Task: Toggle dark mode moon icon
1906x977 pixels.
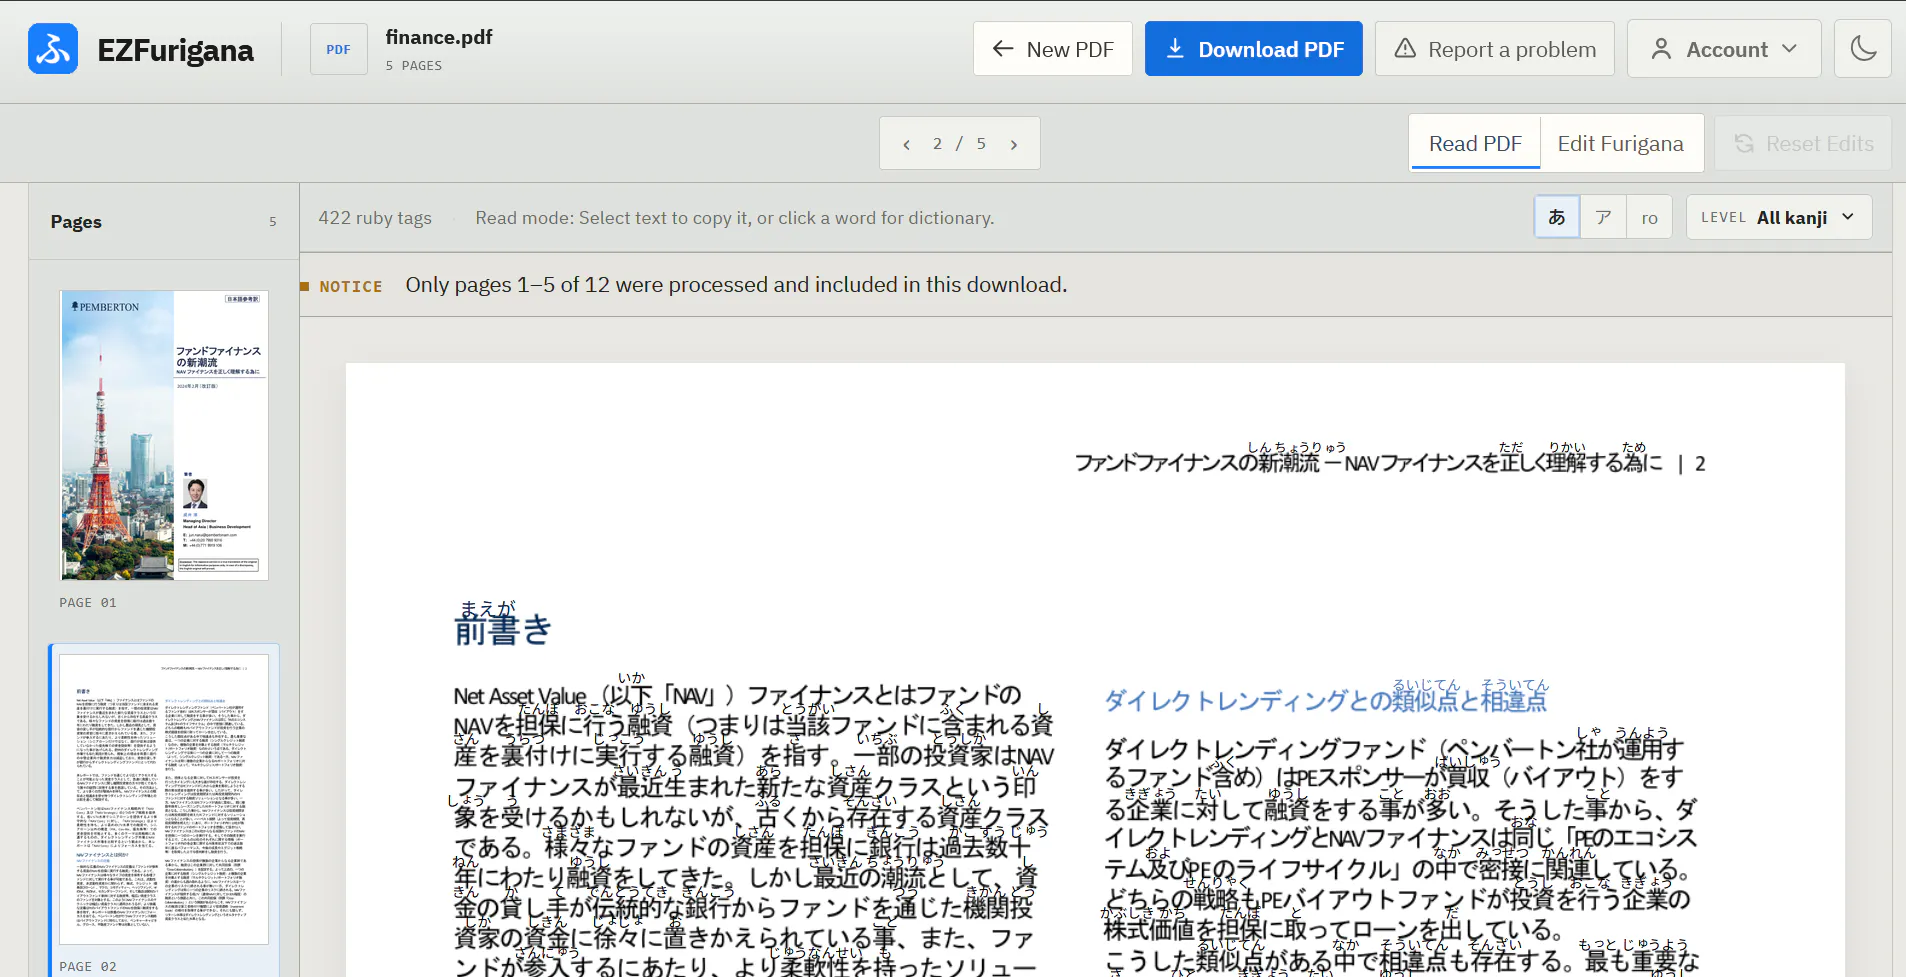Action: 1863,49
